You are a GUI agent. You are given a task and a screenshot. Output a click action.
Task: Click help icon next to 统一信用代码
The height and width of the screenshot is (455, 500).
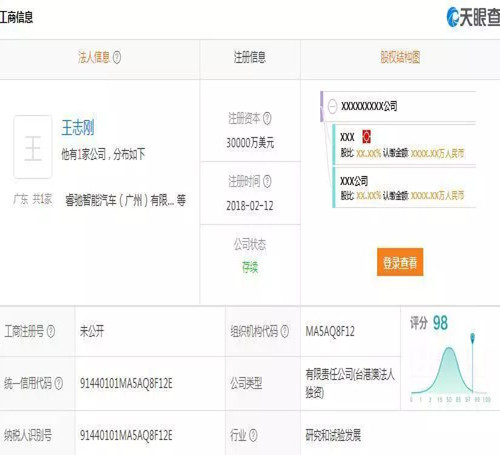click(x=58, y=383)
